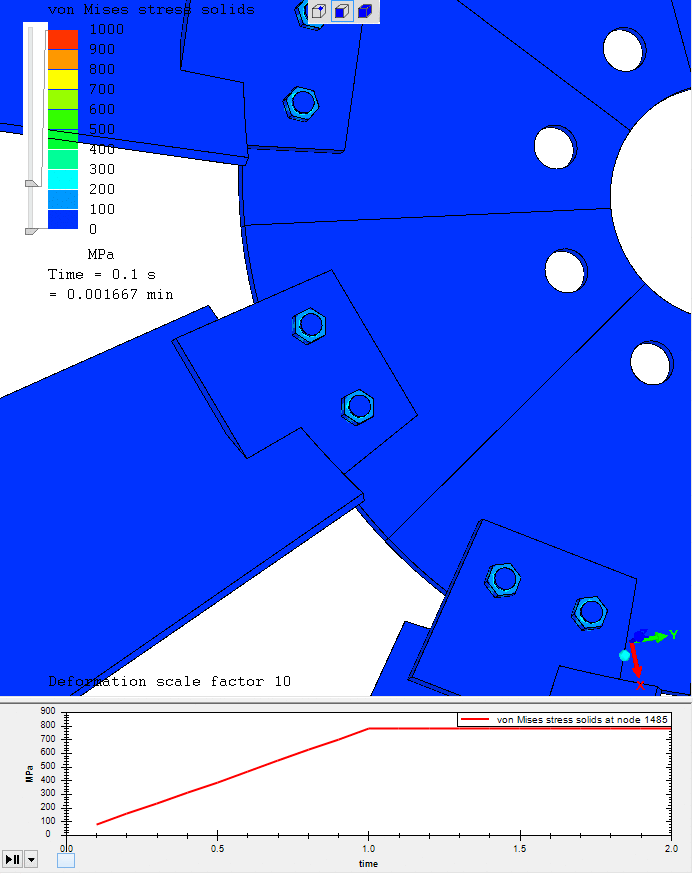Open the dropdown next to the play button
The height and width of the screenshot is (875, 693).
click(x=31, y=859)
